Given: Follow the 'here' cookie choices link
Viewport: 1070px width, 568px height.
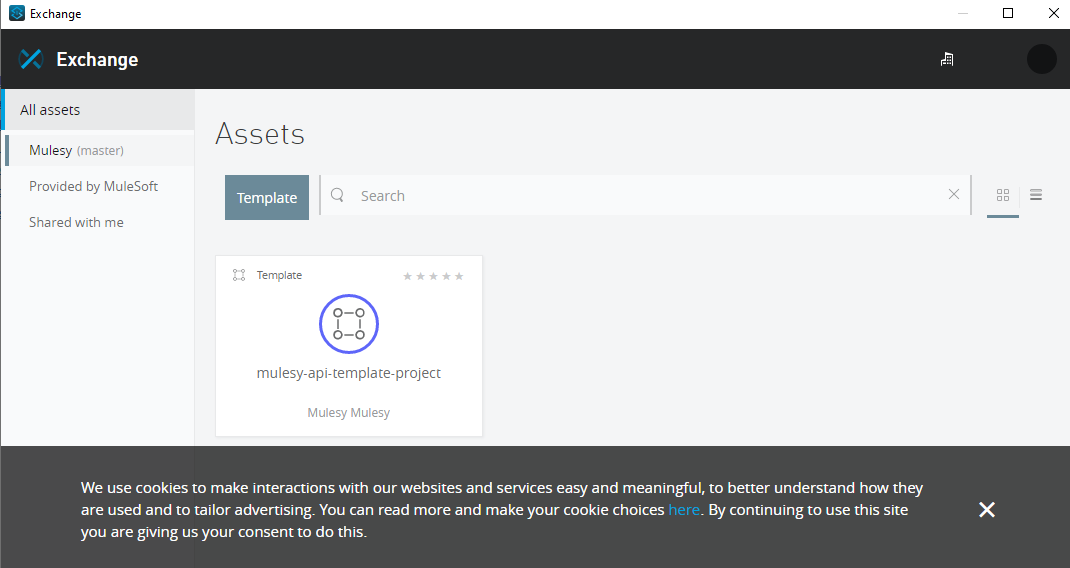Looking at the screenshot, I should click(684, 510).
